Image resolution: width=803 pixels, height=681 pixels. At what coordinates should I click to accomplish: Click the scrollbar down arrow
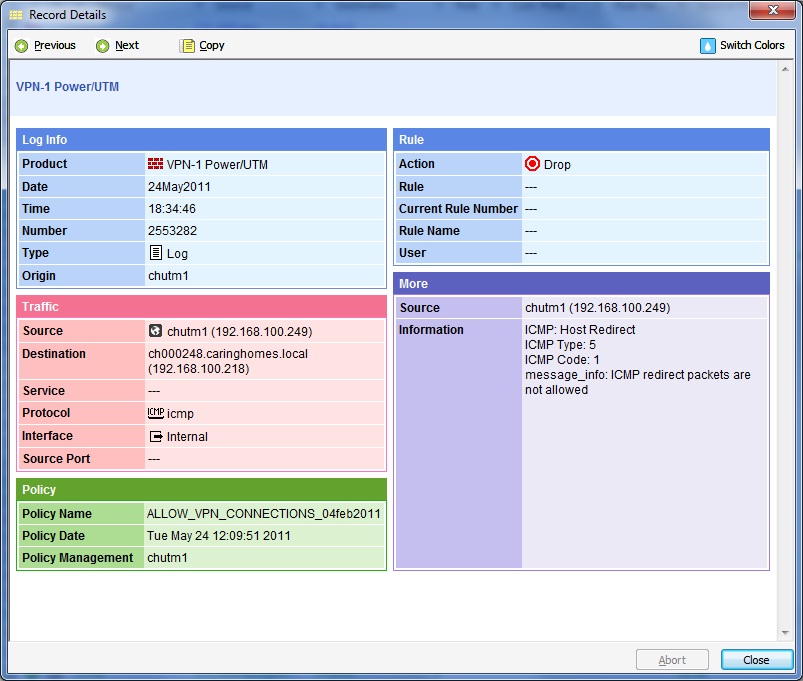785,633
